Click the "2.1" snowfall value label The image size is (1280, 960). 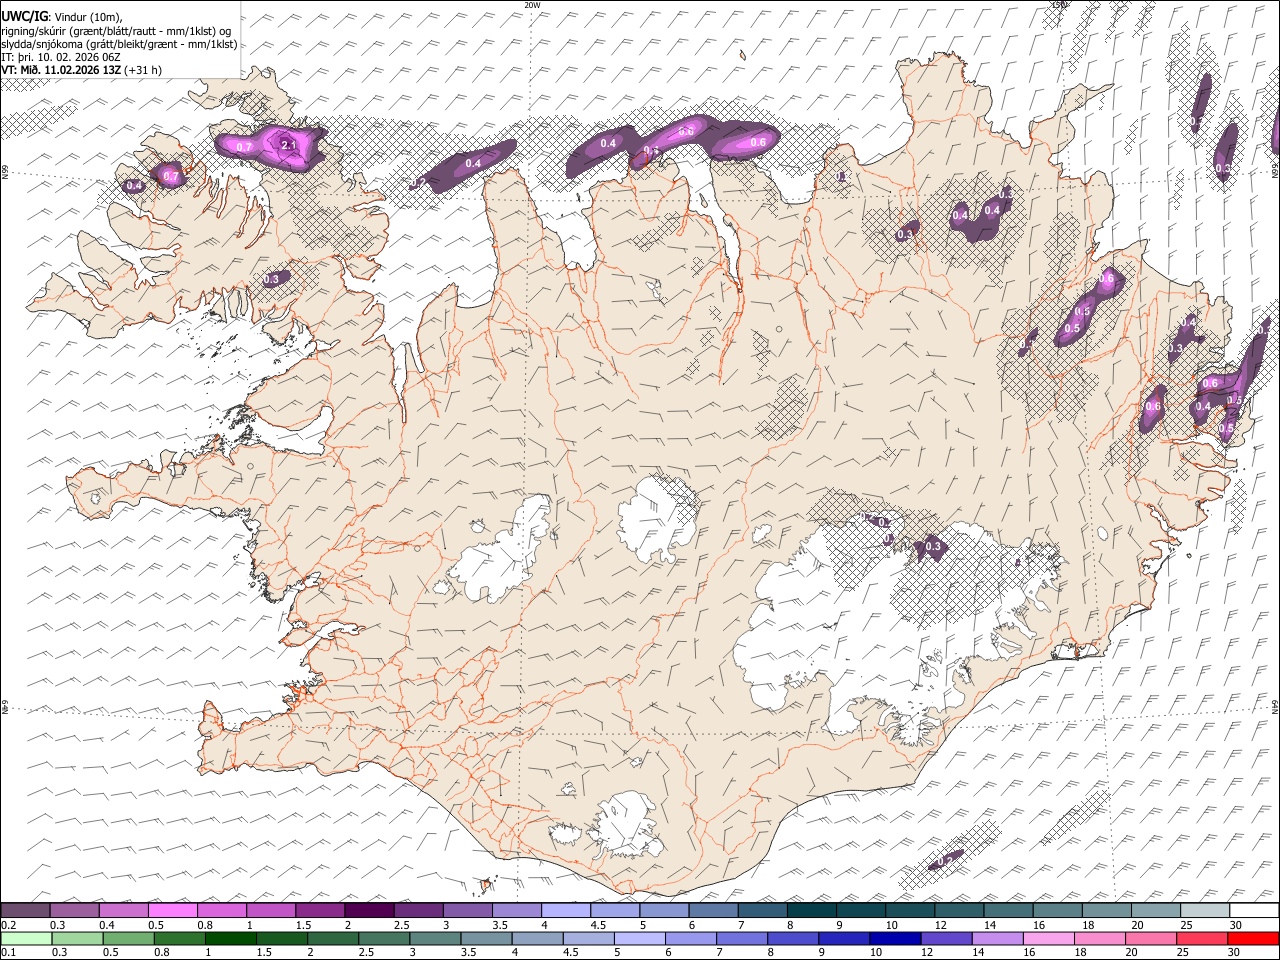[x=289, y=146]
